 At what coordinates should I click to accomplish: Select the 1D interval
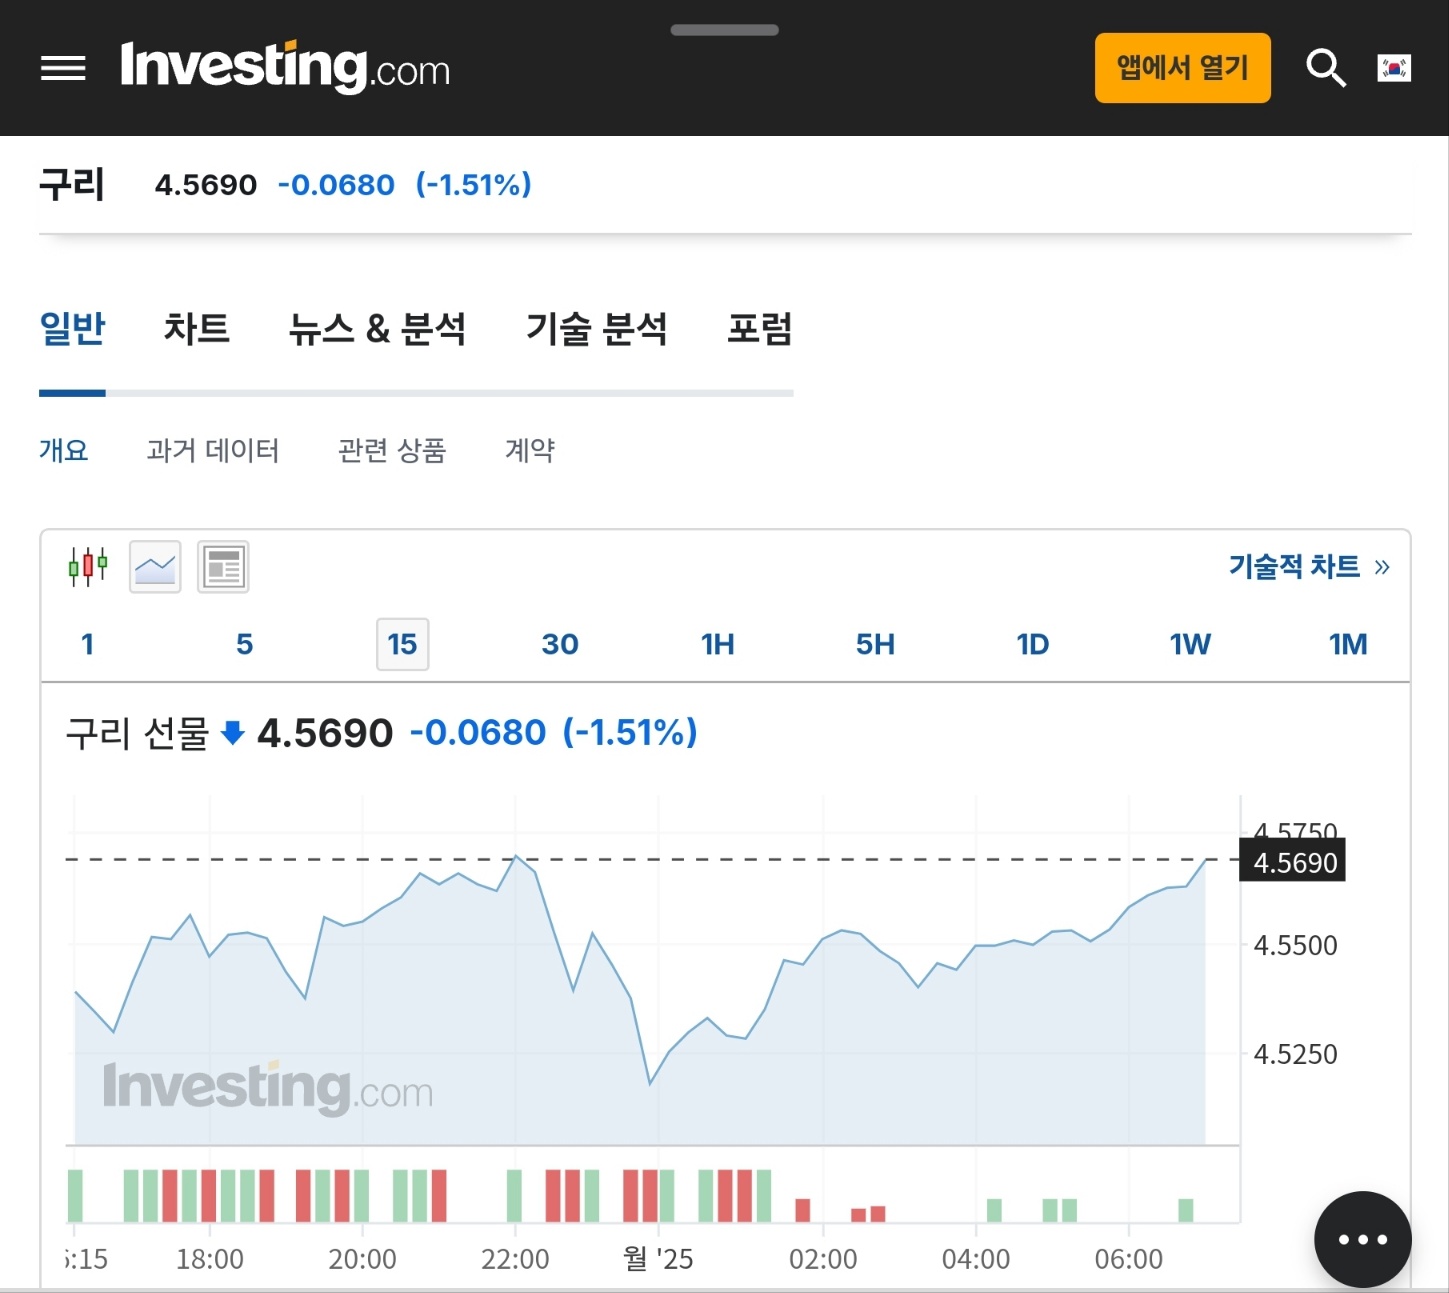click(x=1033, y=644)
